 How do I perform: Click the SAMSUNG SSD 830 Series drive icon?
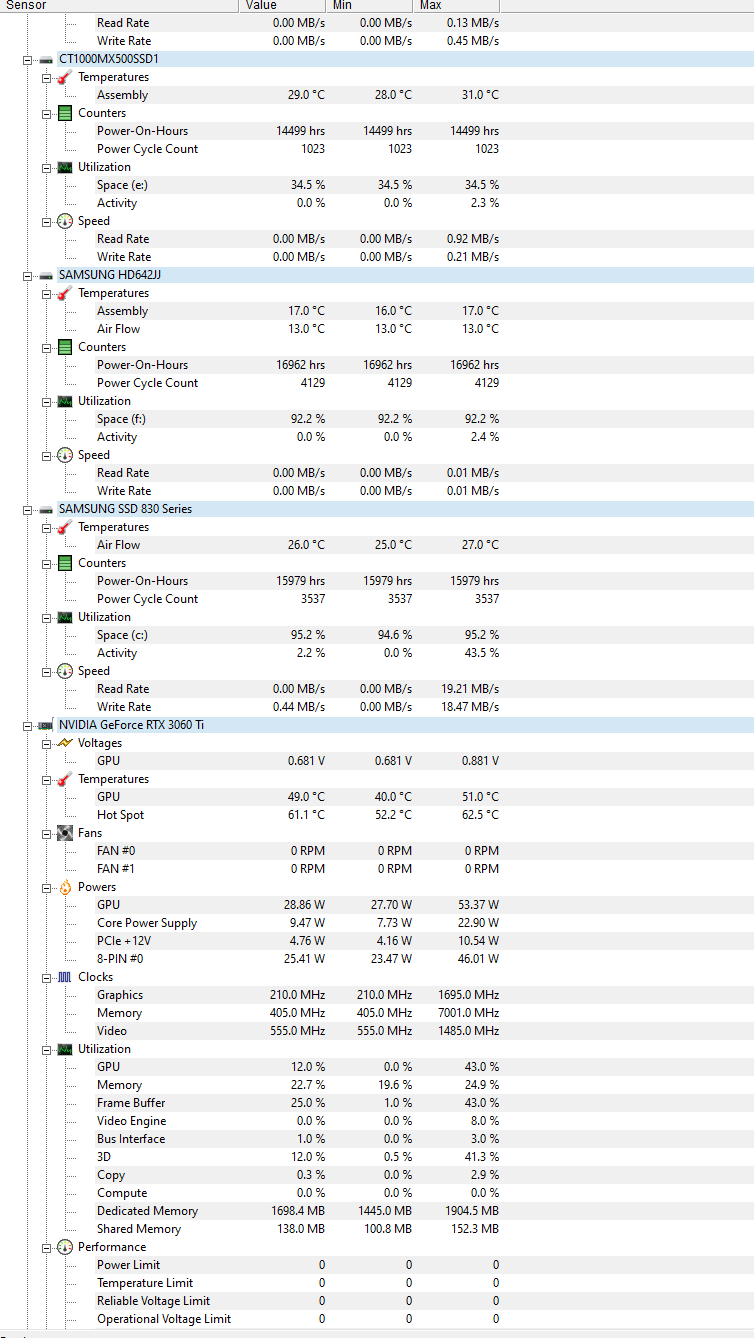pyautogui.click(x=46, y=509)
